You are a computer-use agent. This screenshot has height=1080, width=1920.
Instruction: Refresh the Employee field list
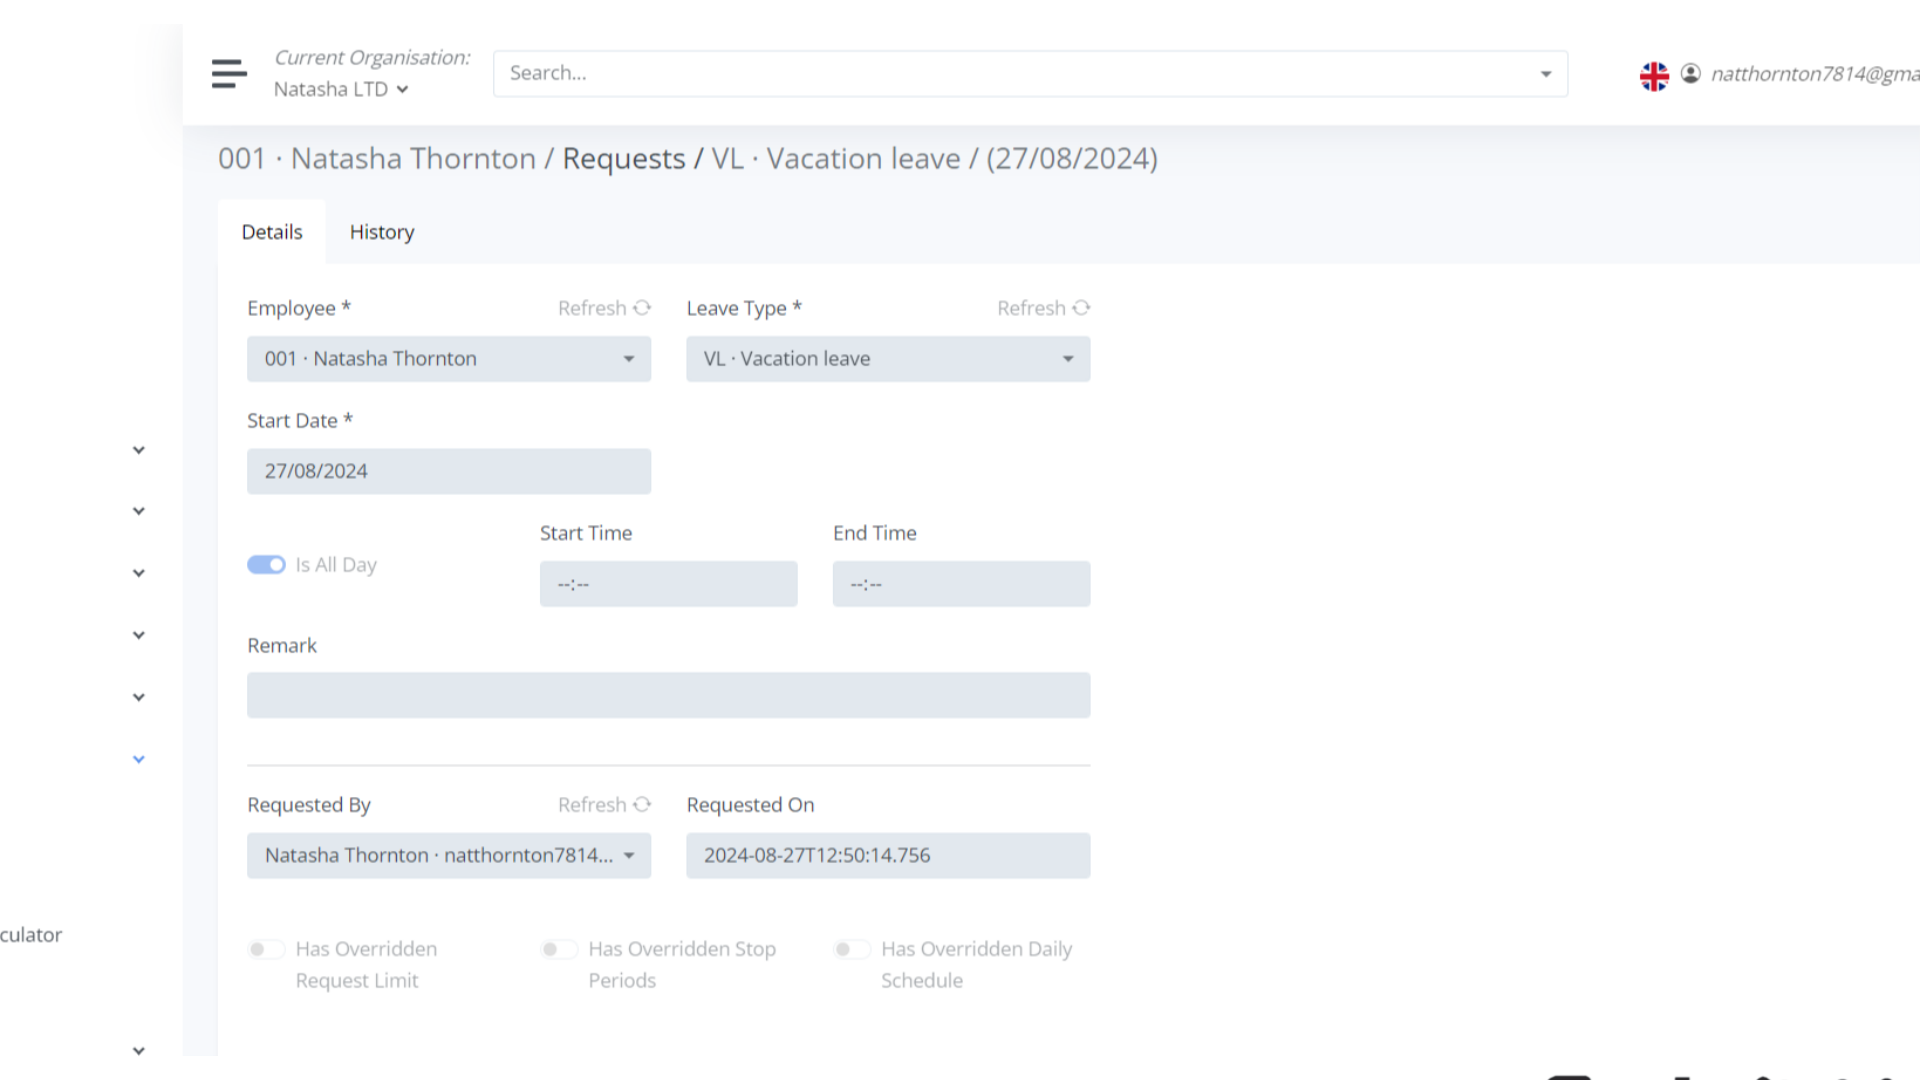(604, 308)
